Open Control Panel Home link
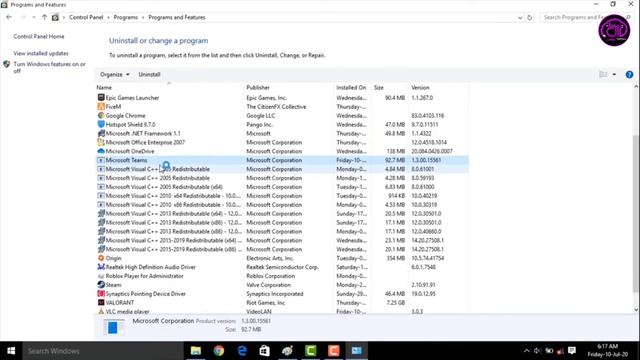This screenshot has width=640, height=360. (x=39, y=36)
